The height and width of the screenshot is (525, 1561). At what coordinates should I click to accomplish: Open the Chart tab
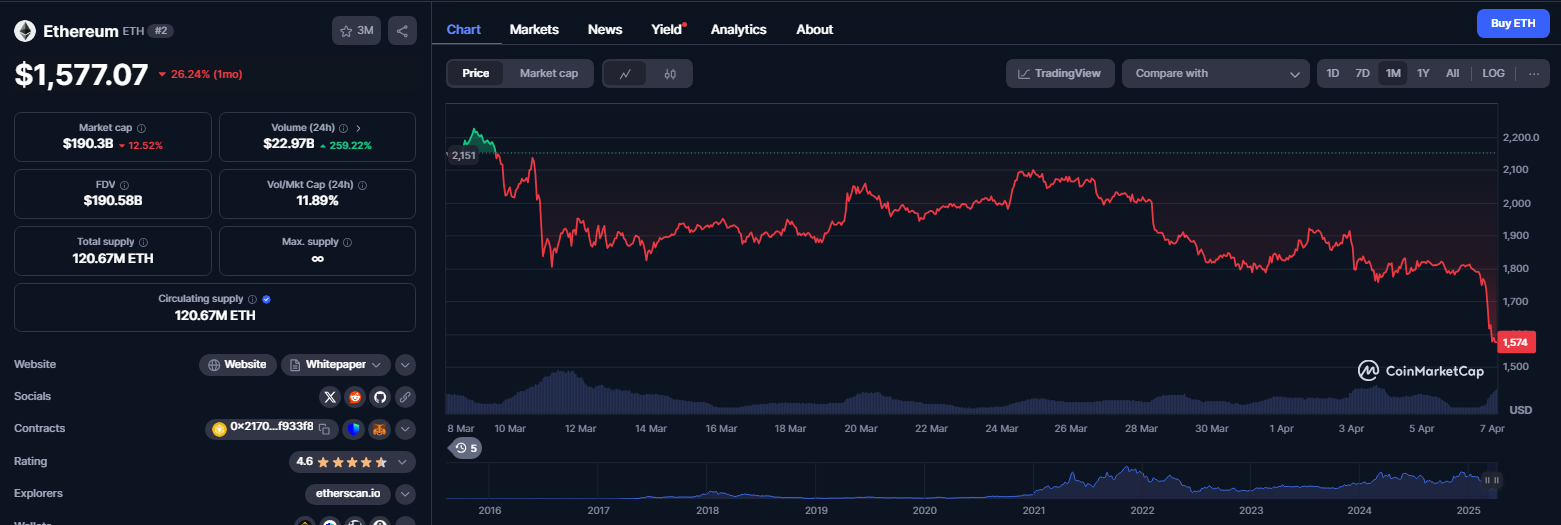(464, 29)
